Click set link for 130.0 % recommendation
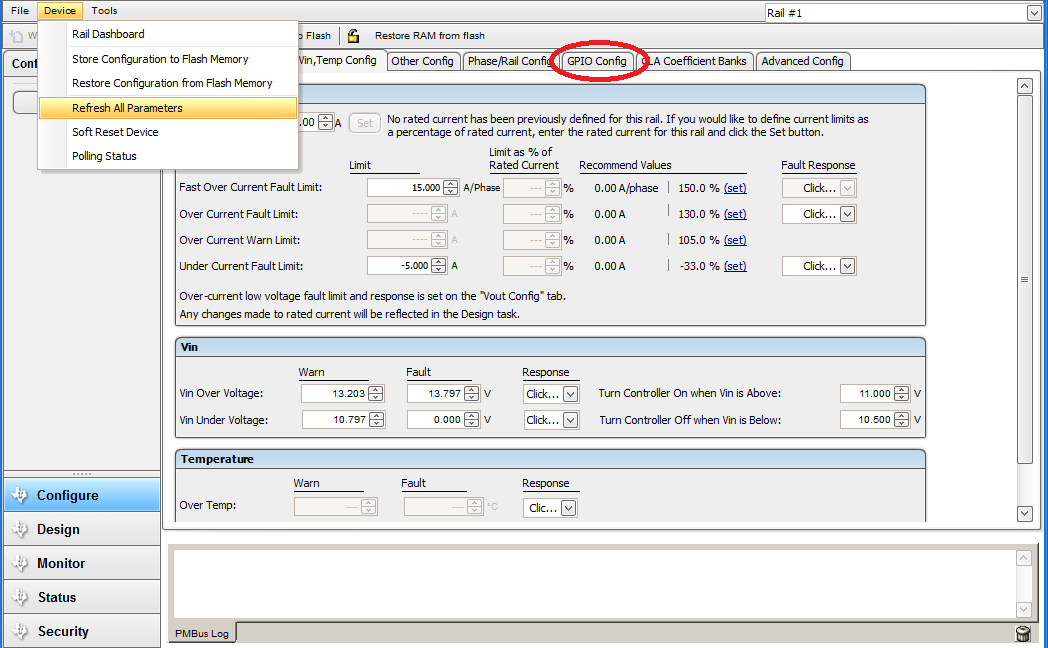Viewport: 1048px width, 648px height. (x=735, y=214)
